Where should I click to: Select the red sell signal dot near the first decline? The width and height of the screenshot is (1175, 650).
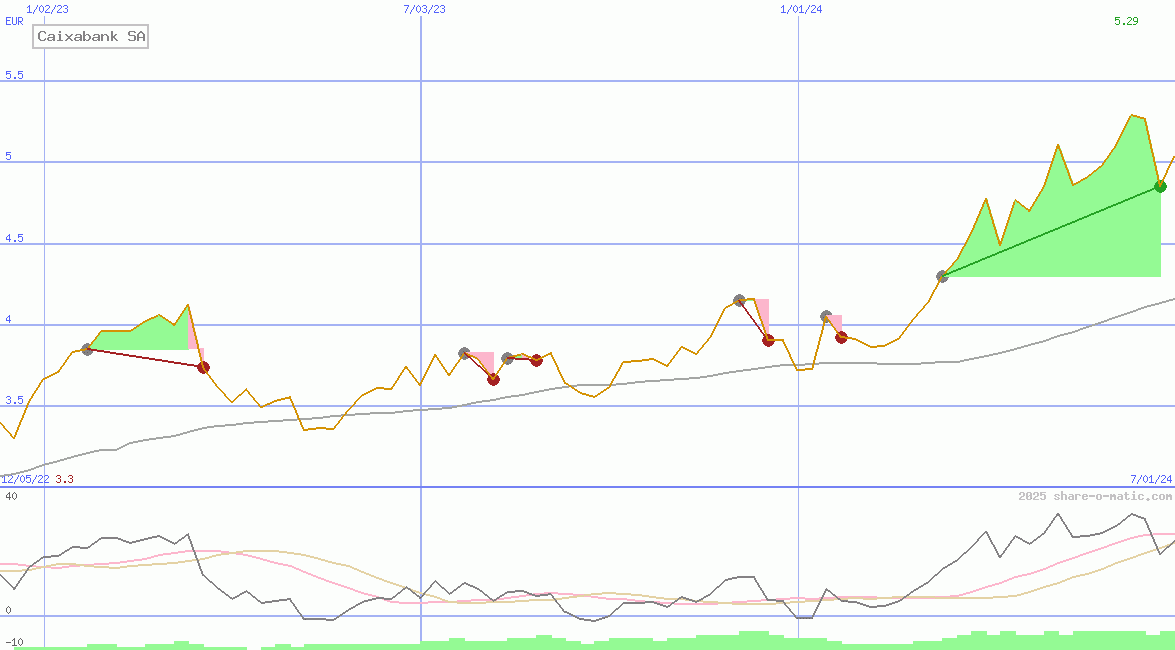pyautogui.click(x=203, y=366)
